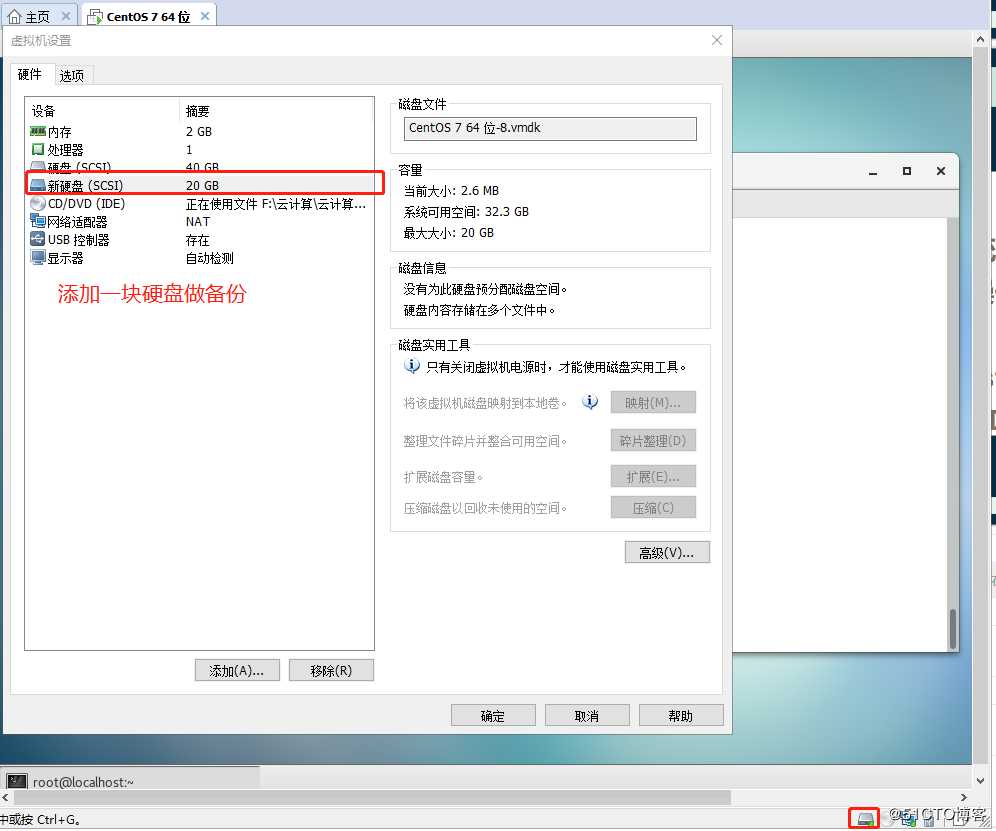Click the memory chip icon beside 内存
The width and height of the screenshot is (996, 831).
37,132
